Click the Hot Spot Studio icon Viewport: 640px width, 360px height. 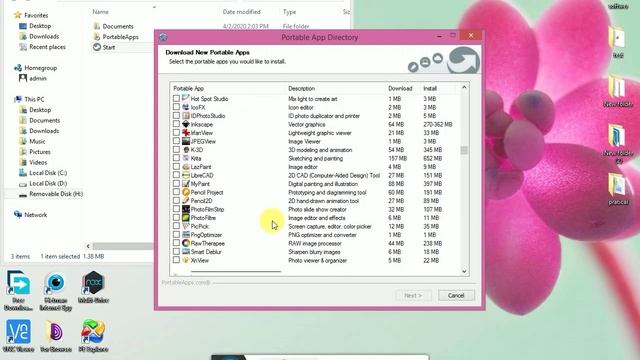(x=186, y=98)
